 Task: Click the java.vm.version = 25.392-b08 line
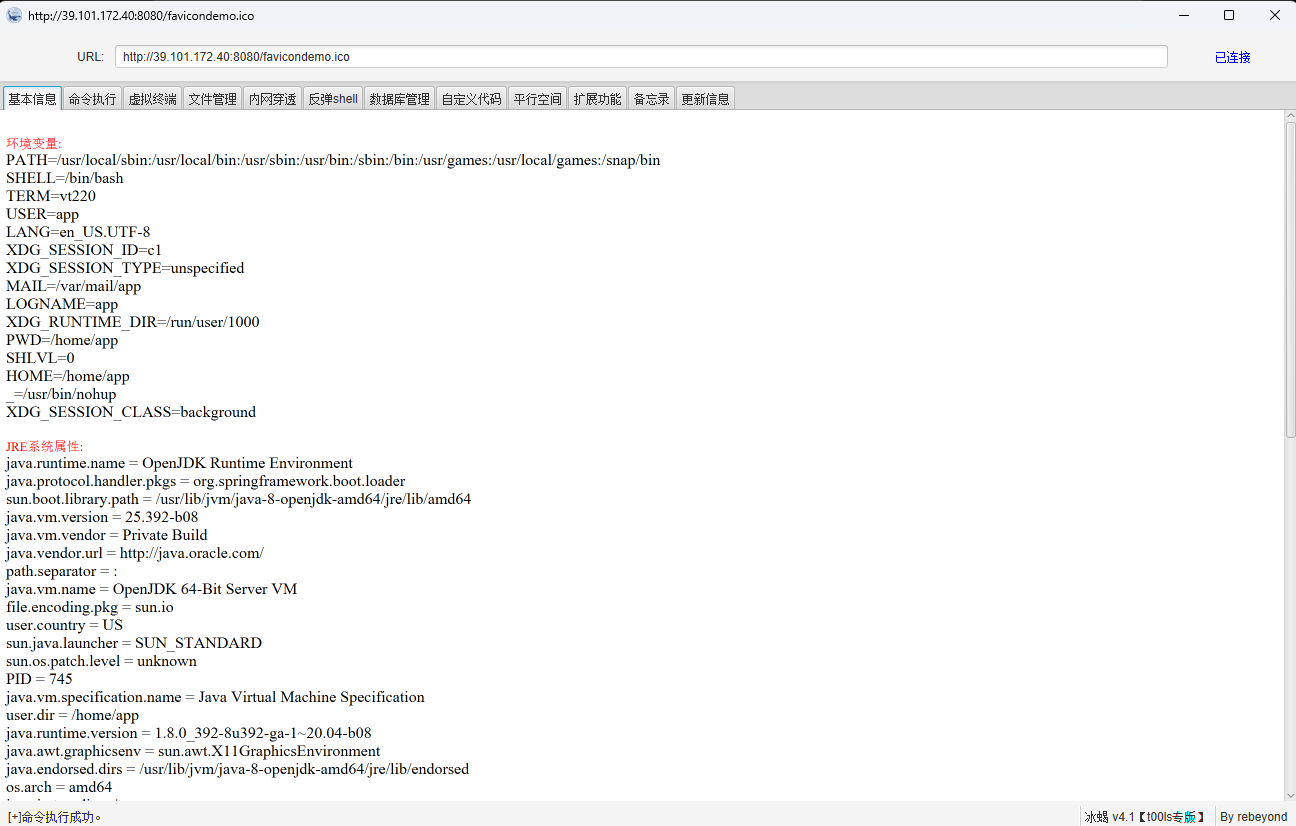(102, 517)
